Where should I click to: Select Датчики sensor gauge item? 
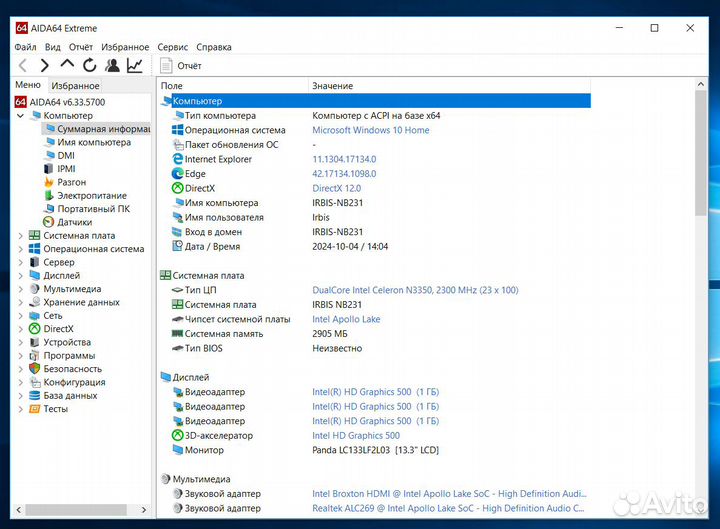(x=74, y=222)
